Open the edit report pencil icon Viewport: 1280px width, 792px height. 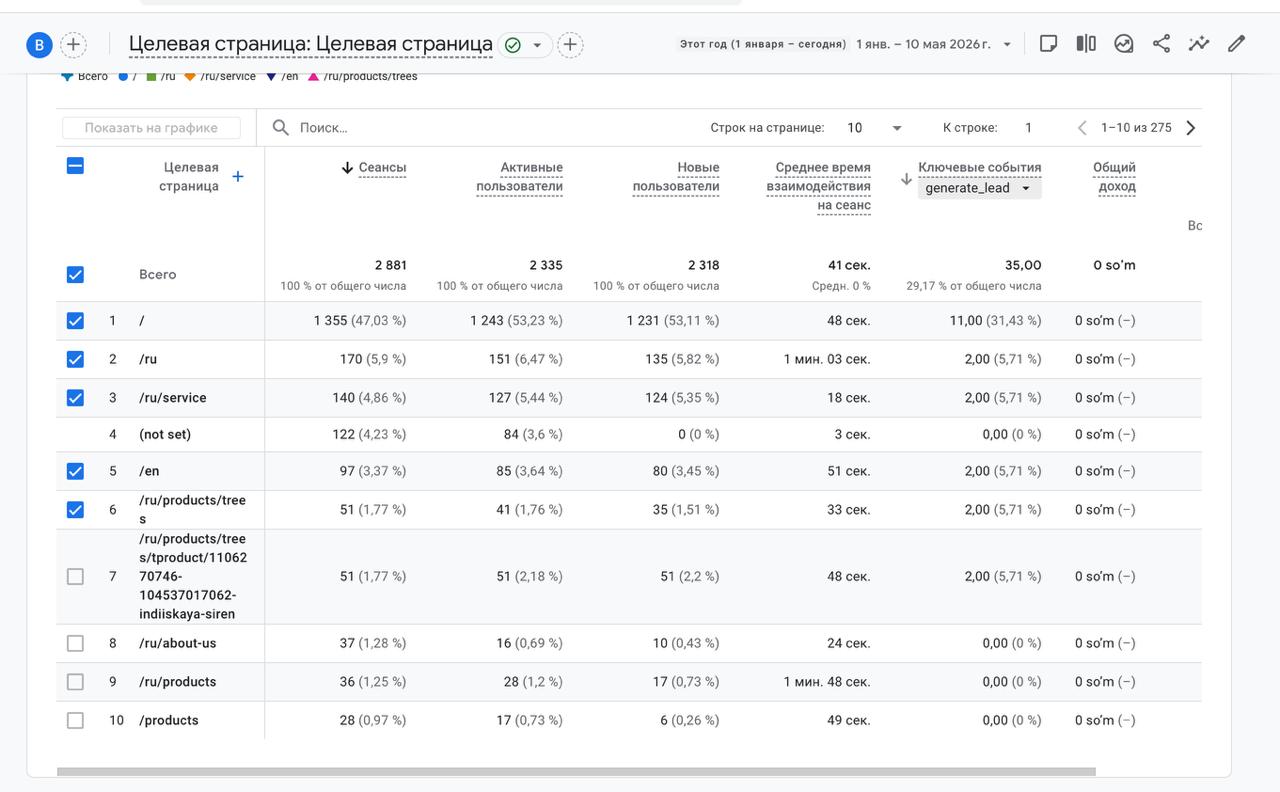click(1237, 44)
